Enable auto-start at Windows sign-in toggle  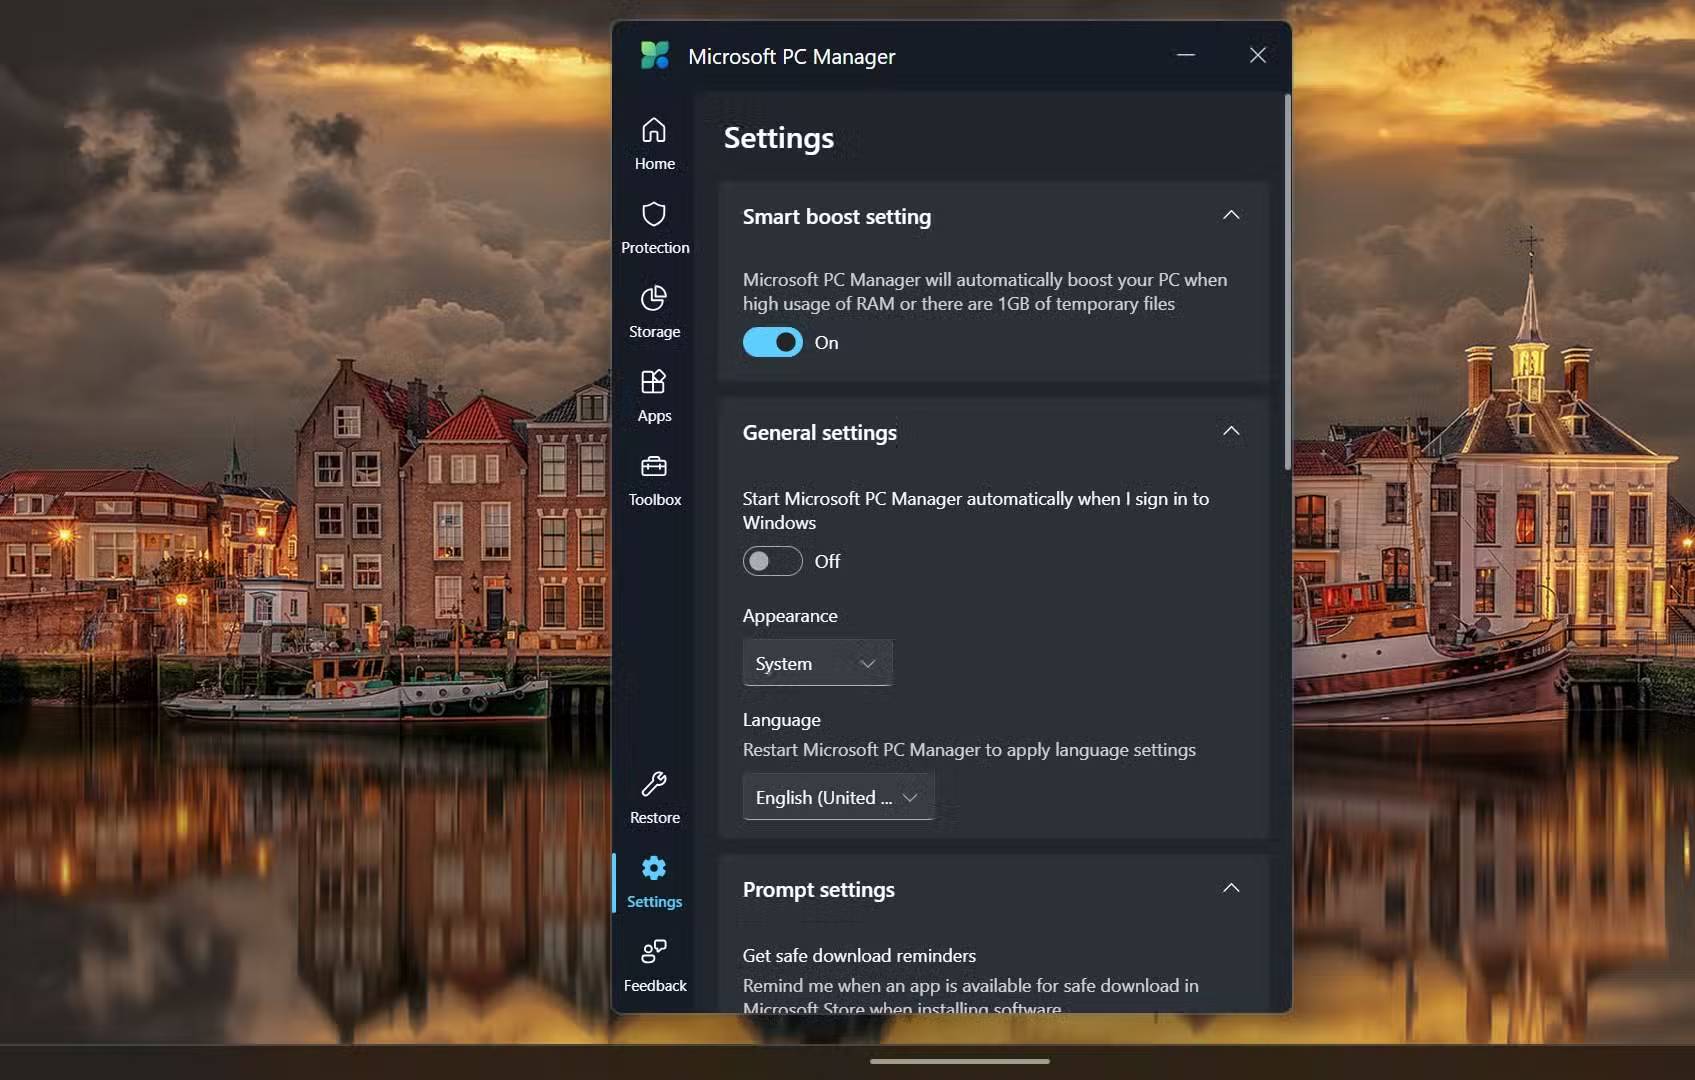tap(772, 562)
